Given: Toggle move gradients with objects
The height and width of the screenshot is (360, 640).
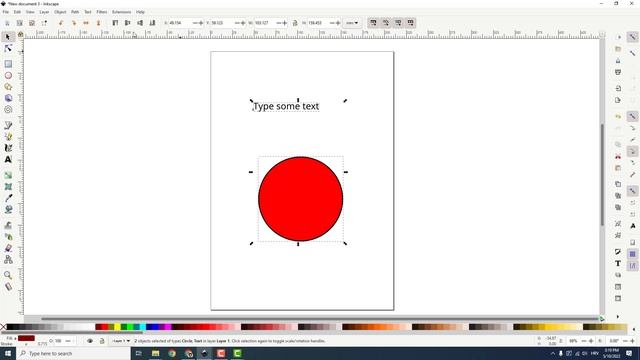Looking at the screenshot, I should click(398, 23).
